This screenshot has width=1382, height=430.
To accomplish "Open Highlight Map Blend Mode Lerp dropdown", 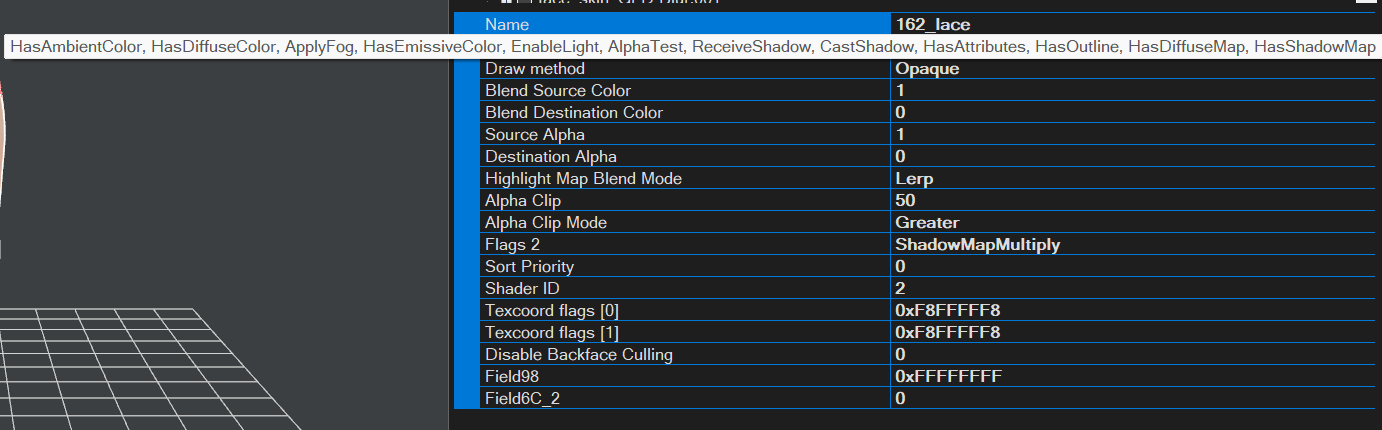I will coord(1135,178).
